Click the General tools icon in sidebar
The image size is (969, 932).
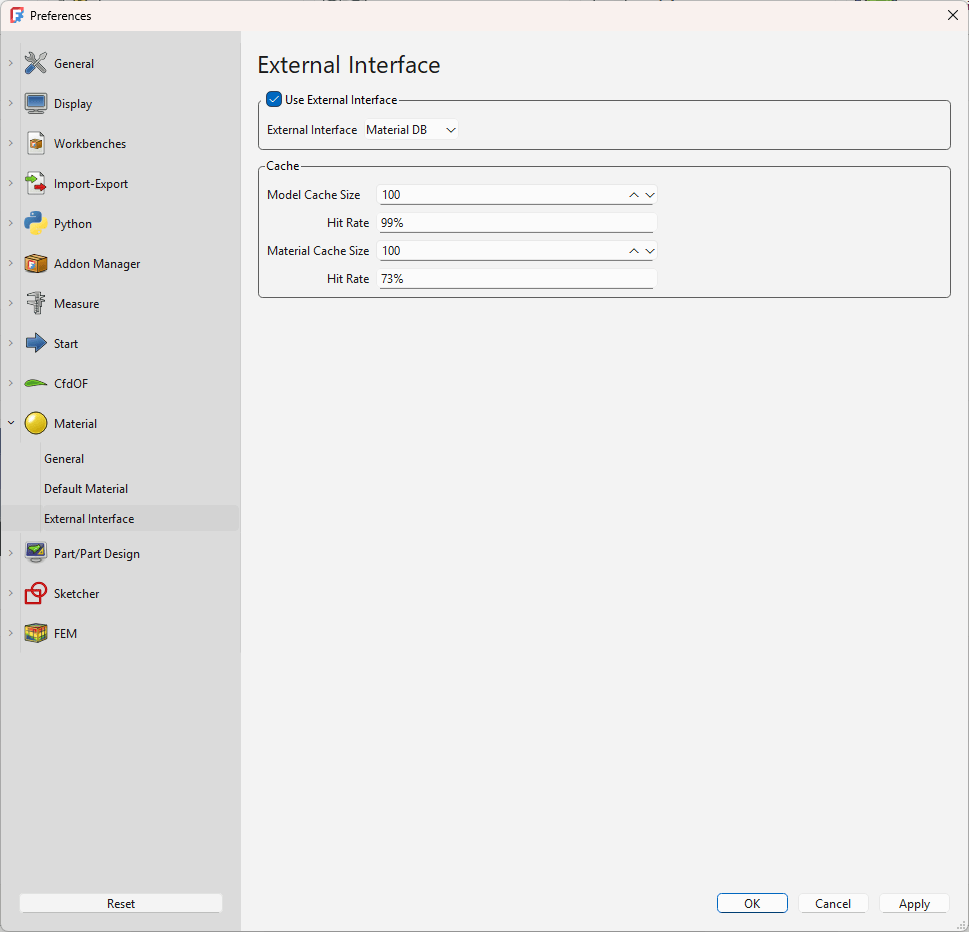[x=36, y=63]
